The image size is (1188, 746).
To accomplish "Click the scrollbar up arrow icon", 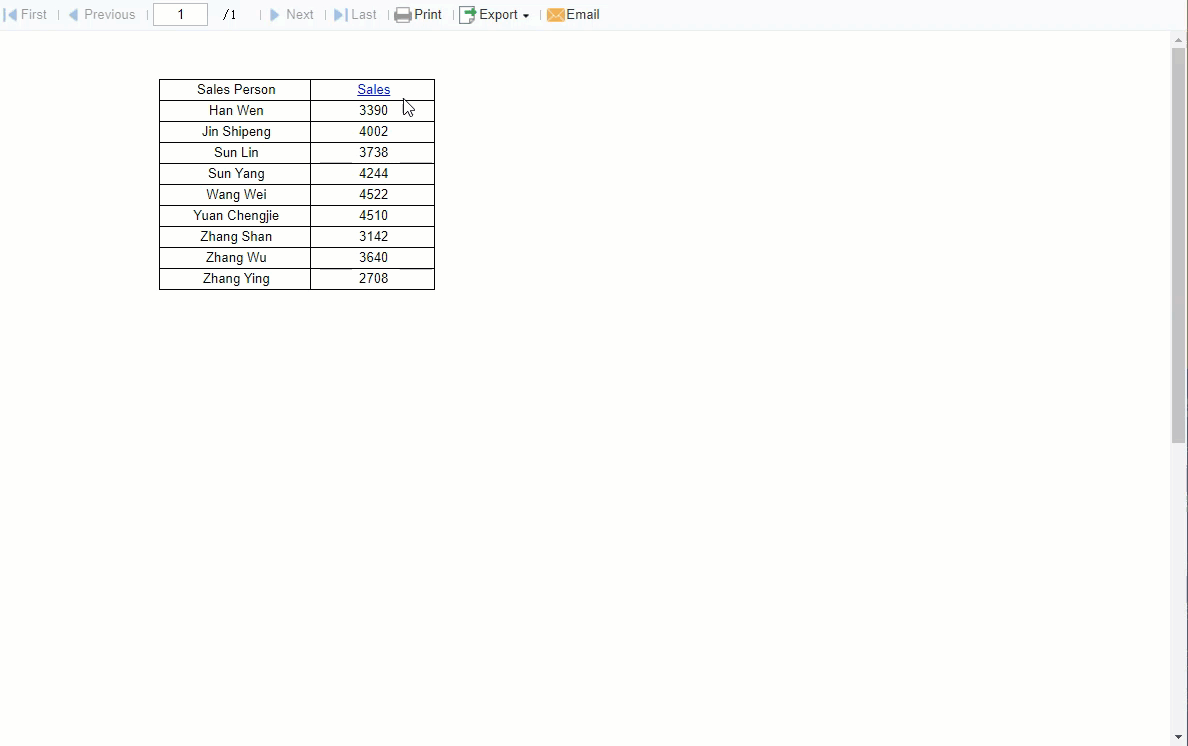I will [1178, 38].
